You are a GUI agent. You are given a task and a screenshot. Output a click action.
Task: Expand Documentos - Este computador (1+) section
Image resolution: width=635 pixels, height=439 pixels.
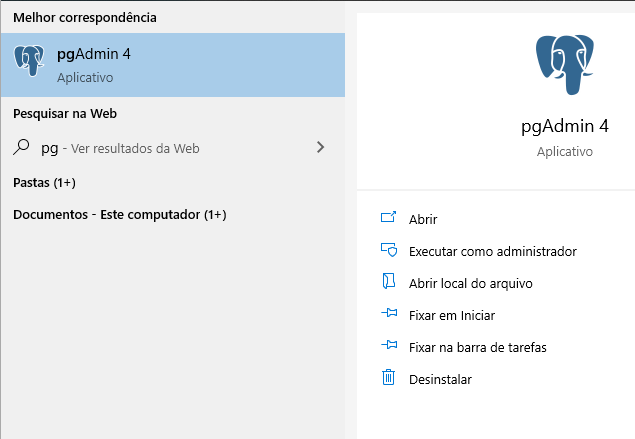click(x=119, y=215)
